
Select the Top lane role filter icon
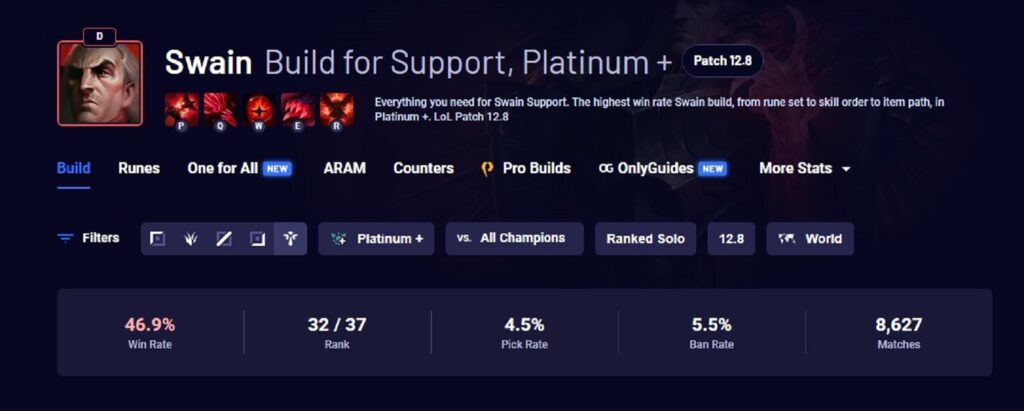(158, 239)
